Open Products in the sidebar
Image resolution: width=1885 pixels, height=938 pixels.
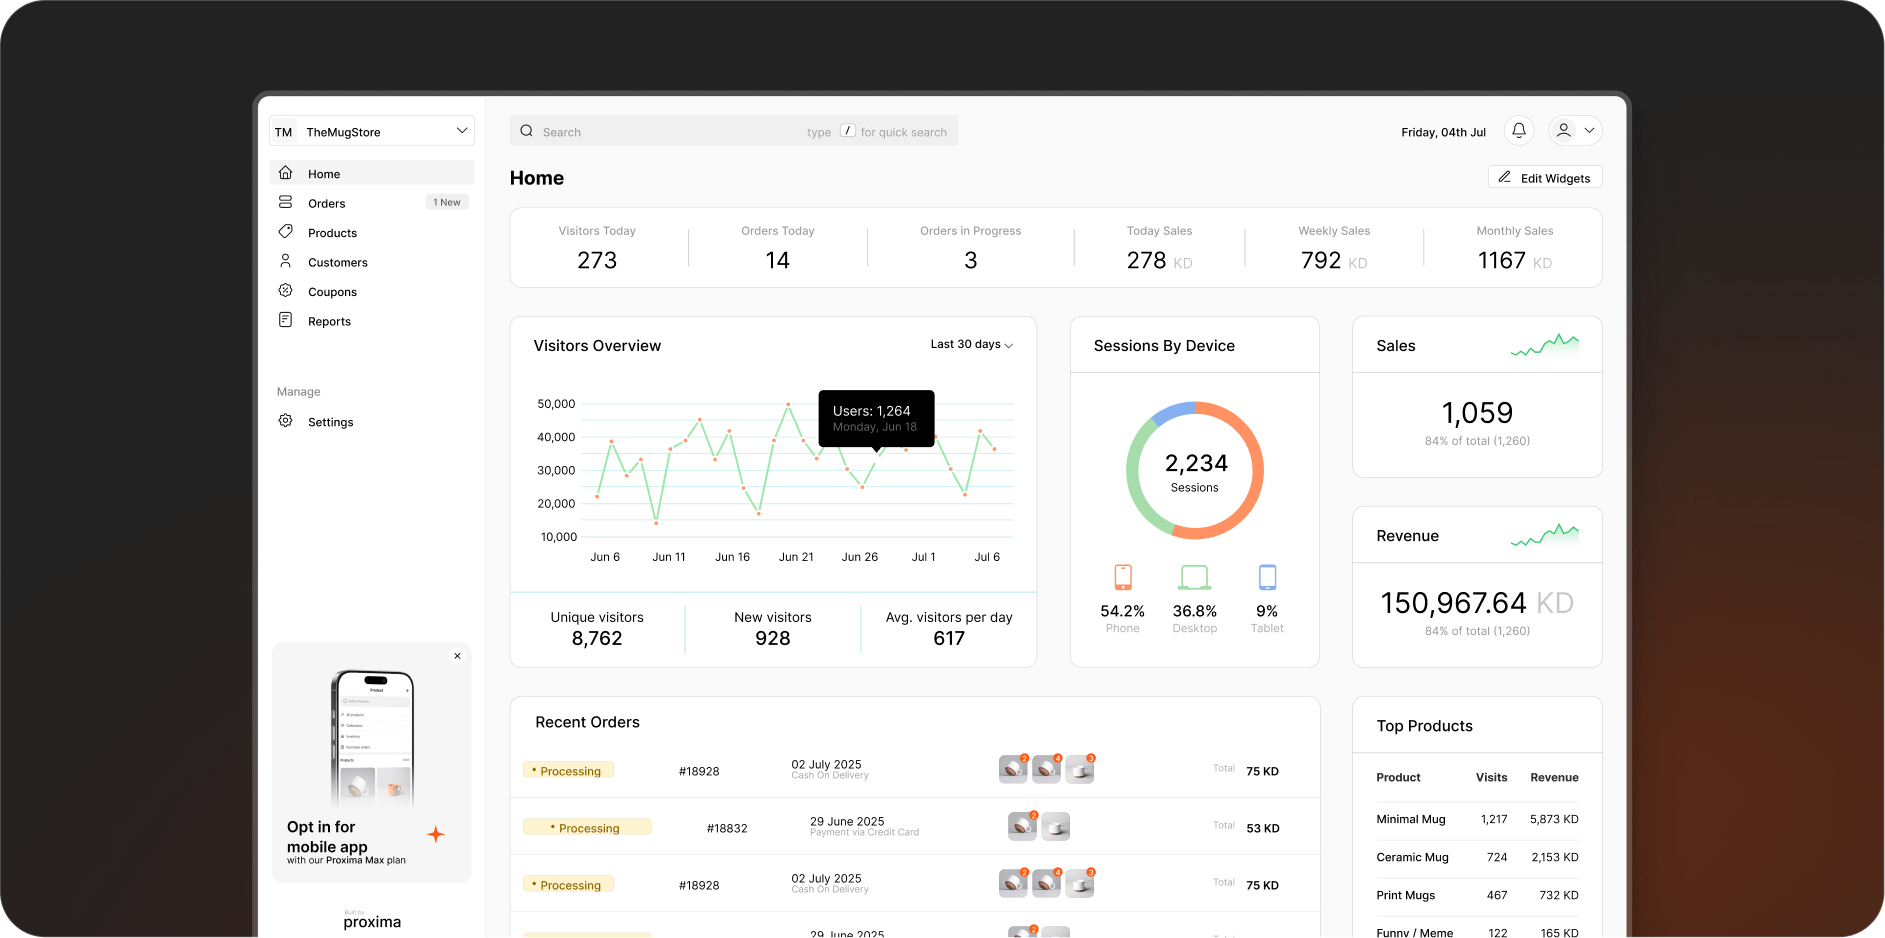(372, 232)
